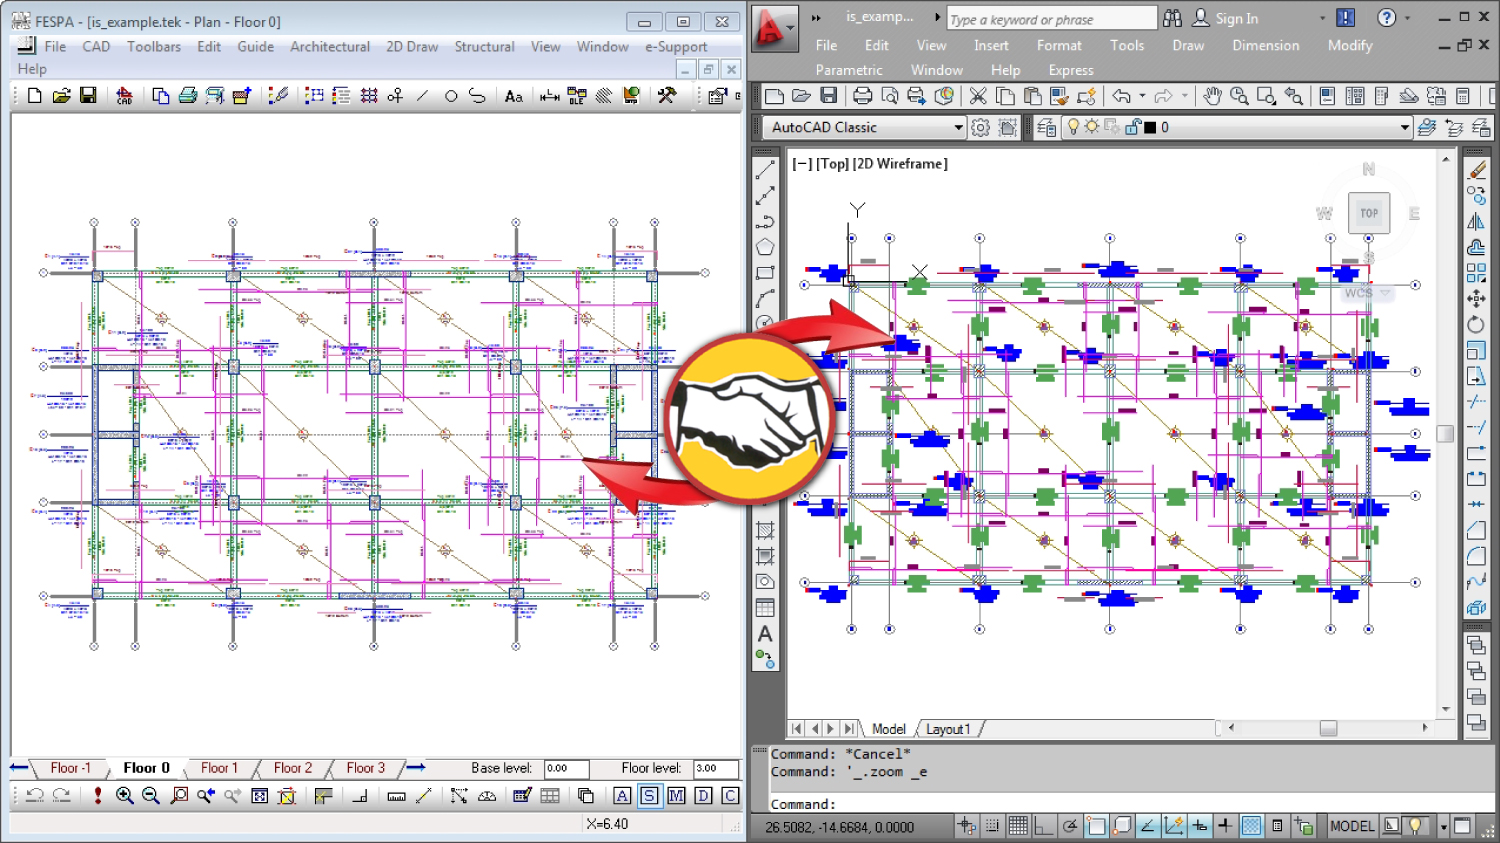Click the zoom out magnifier in FESPA bottom toolbar
This screenshot has height=843, width=1500.
(151, 796)
